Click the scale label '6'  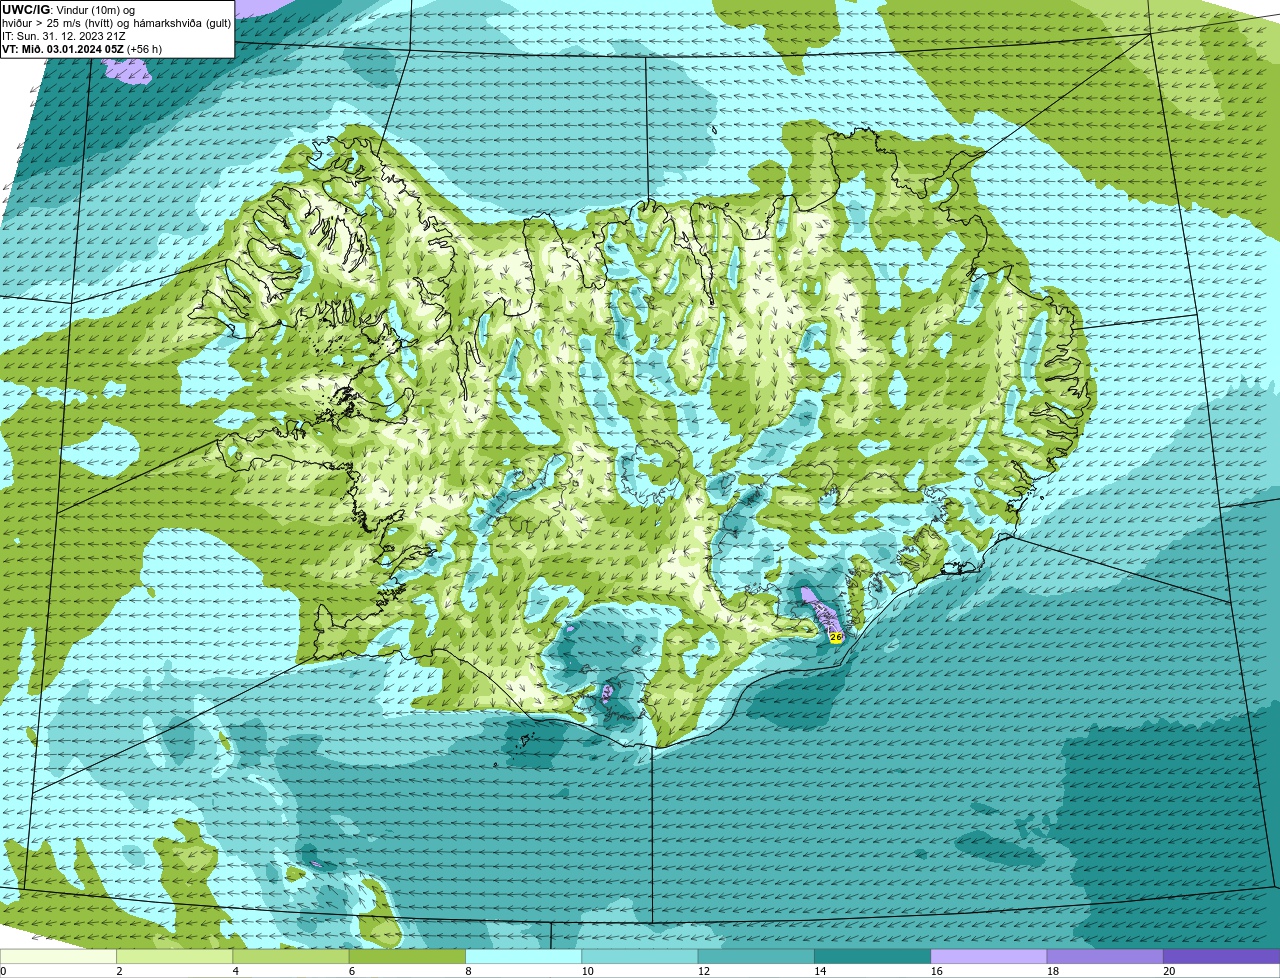[352, 971]
